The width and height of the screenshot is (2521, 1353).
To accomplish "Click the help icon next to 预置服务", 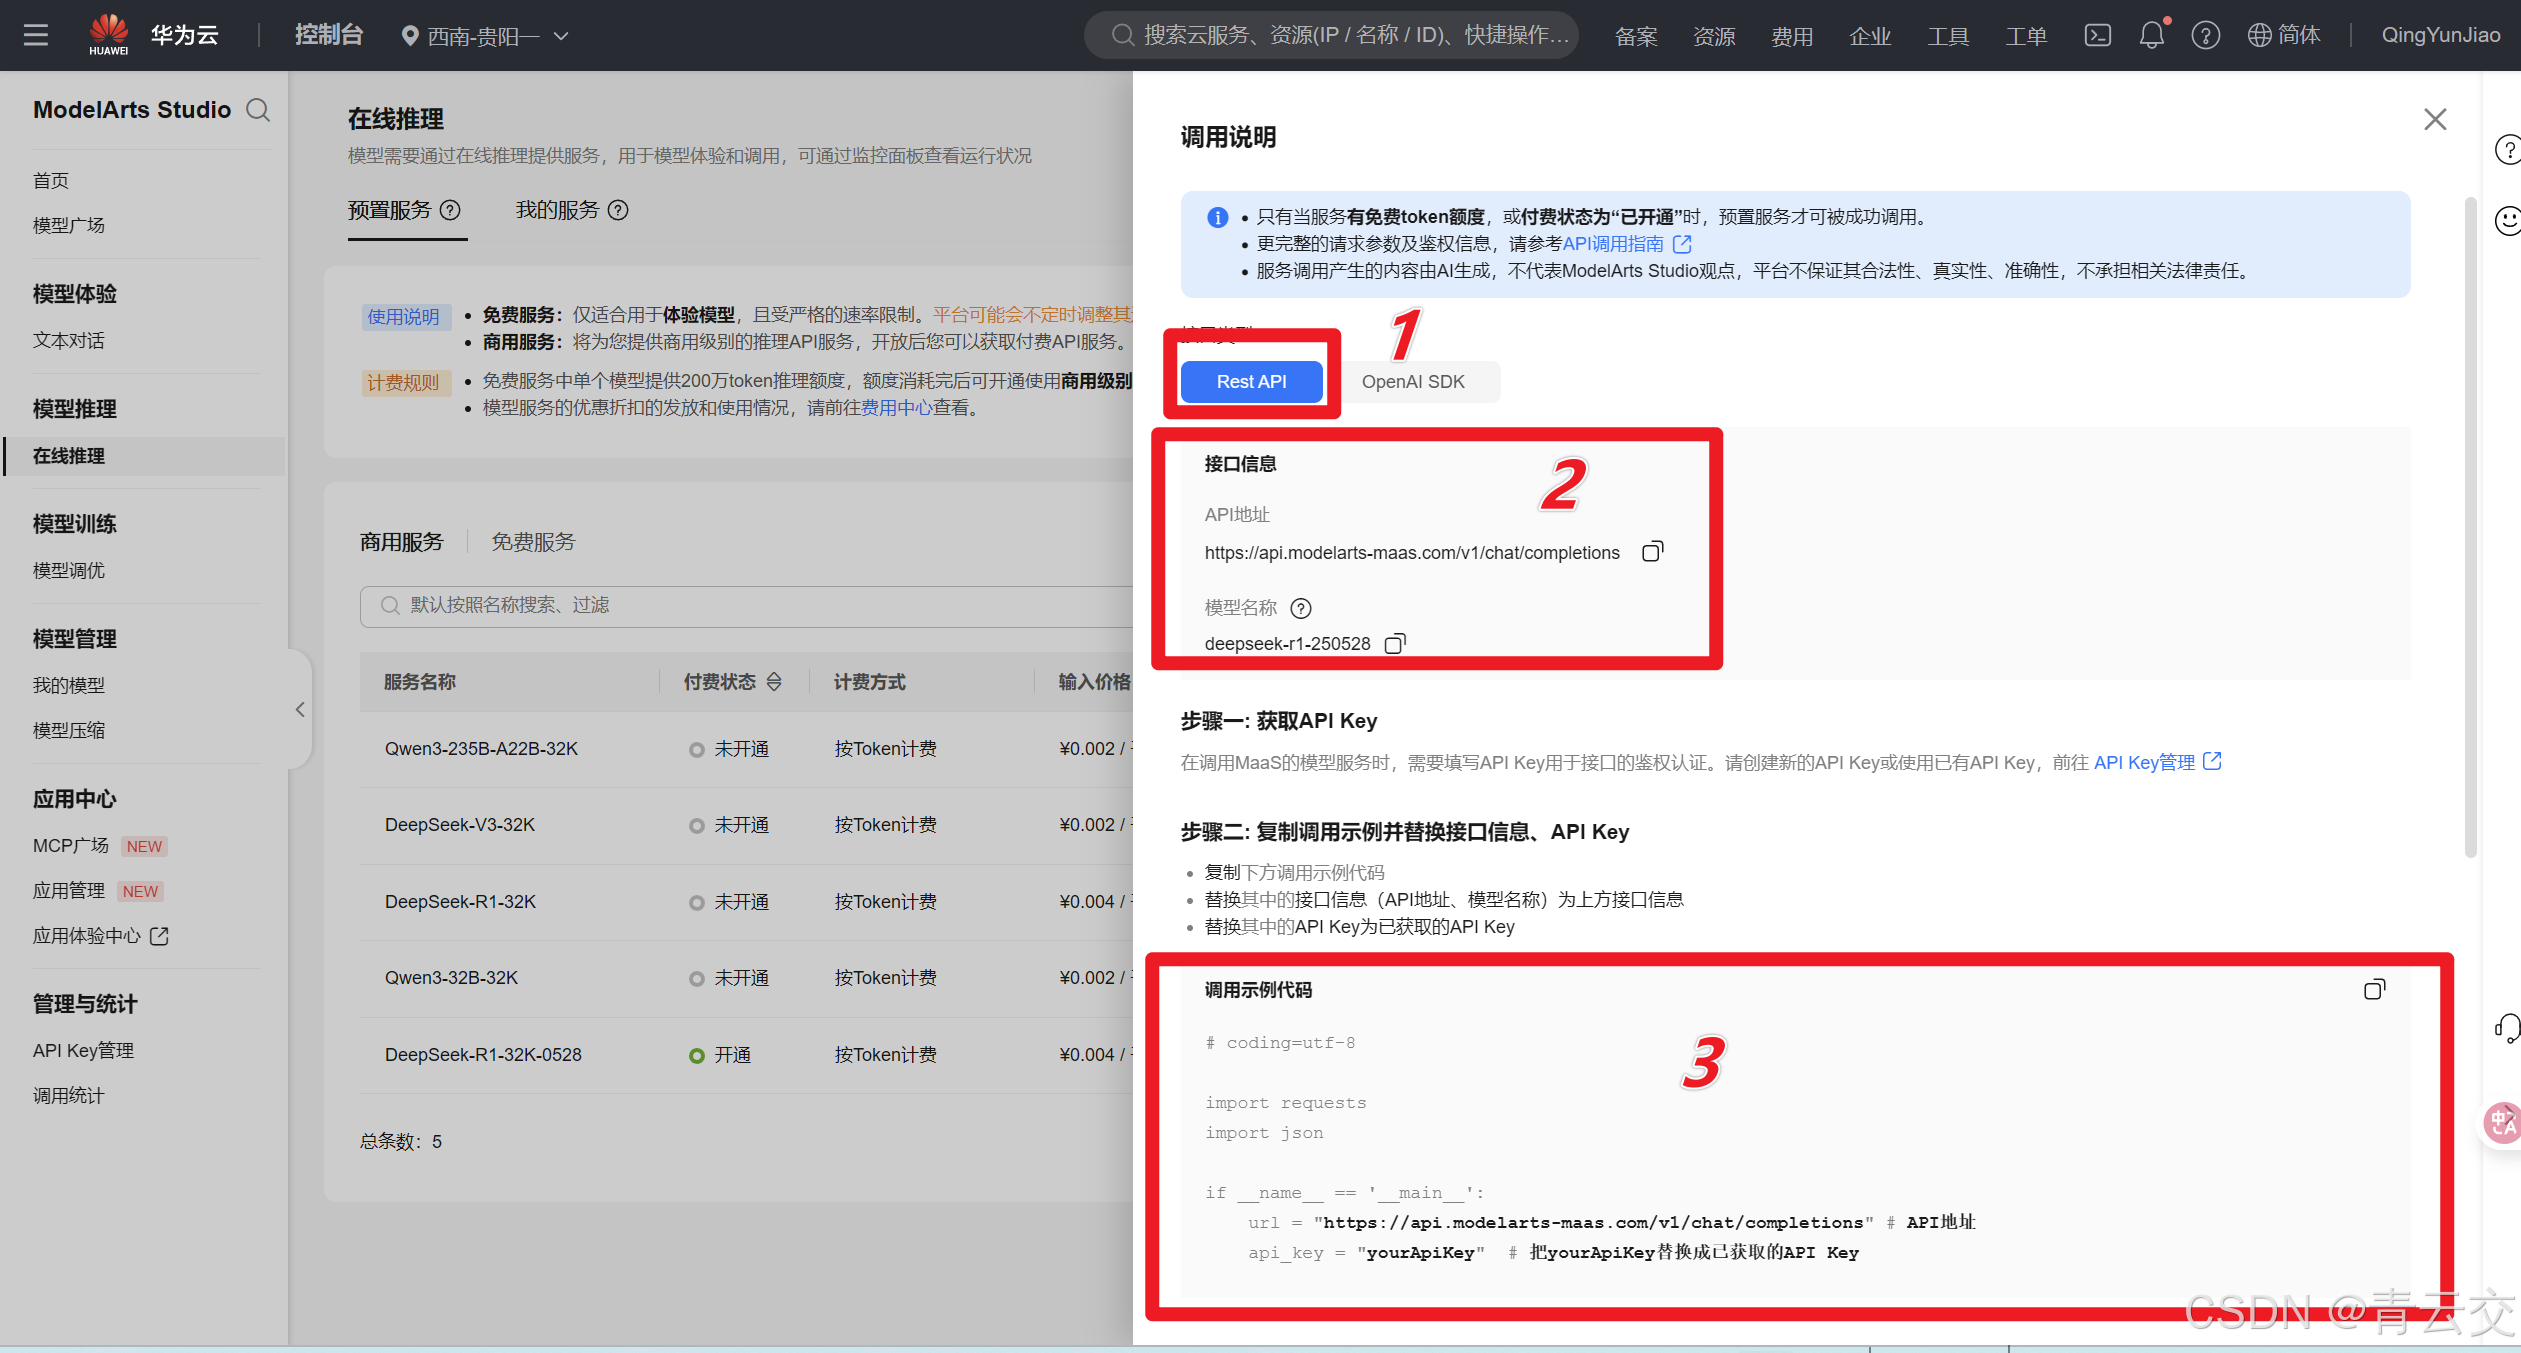I will pos(451,210).
